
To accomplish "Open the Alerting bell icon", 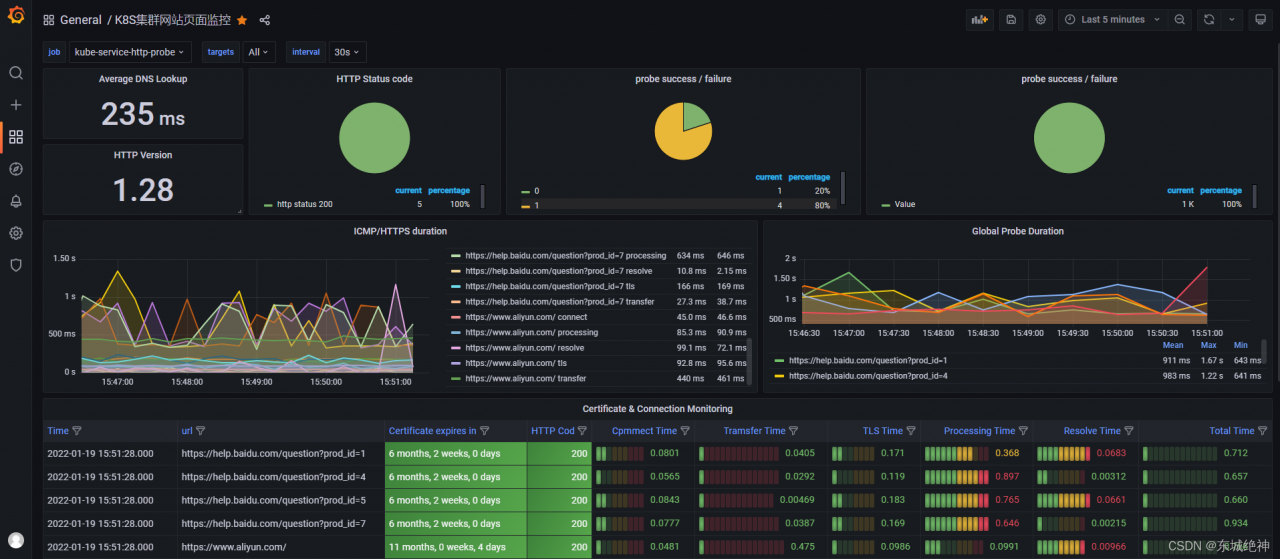I will 16,201.
